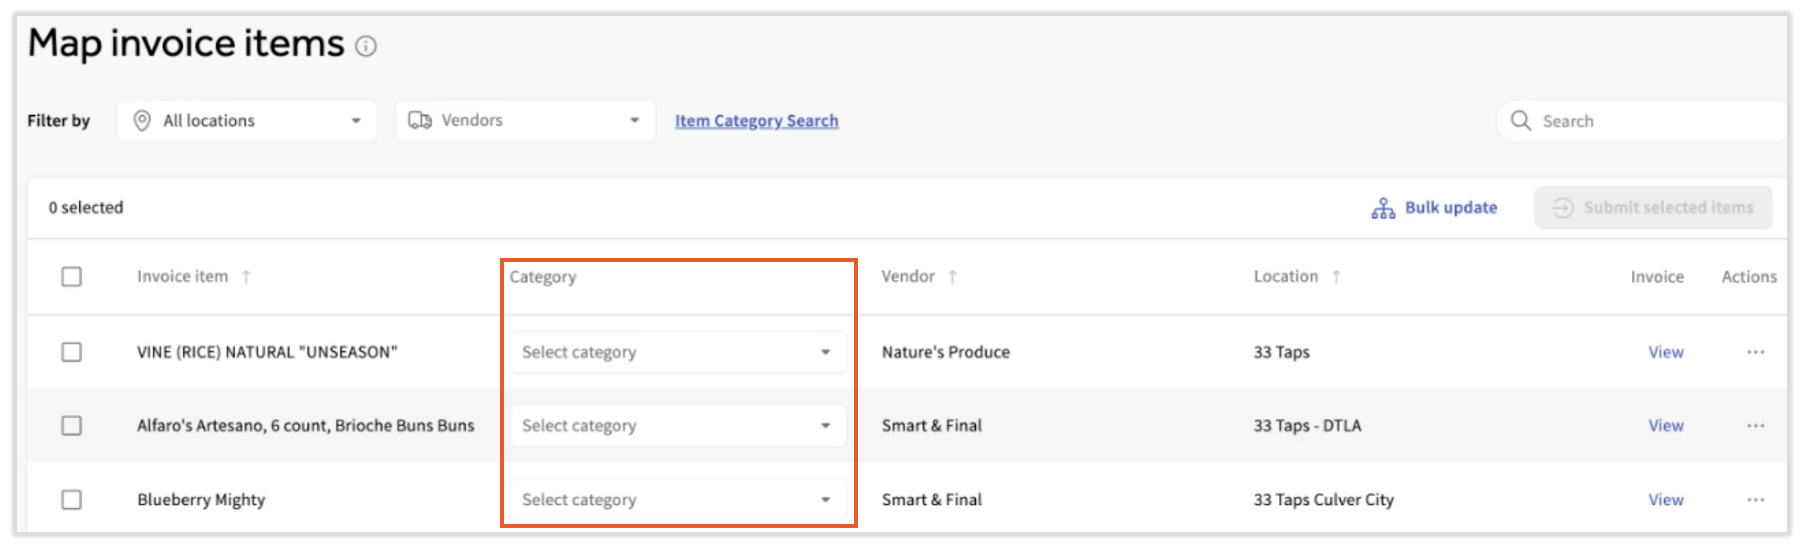The height and width of the screenshot is (546, 1802).
Task: Open actions menu for VINE (RICE) NATURAL row
Action: tap(1755, 352)
